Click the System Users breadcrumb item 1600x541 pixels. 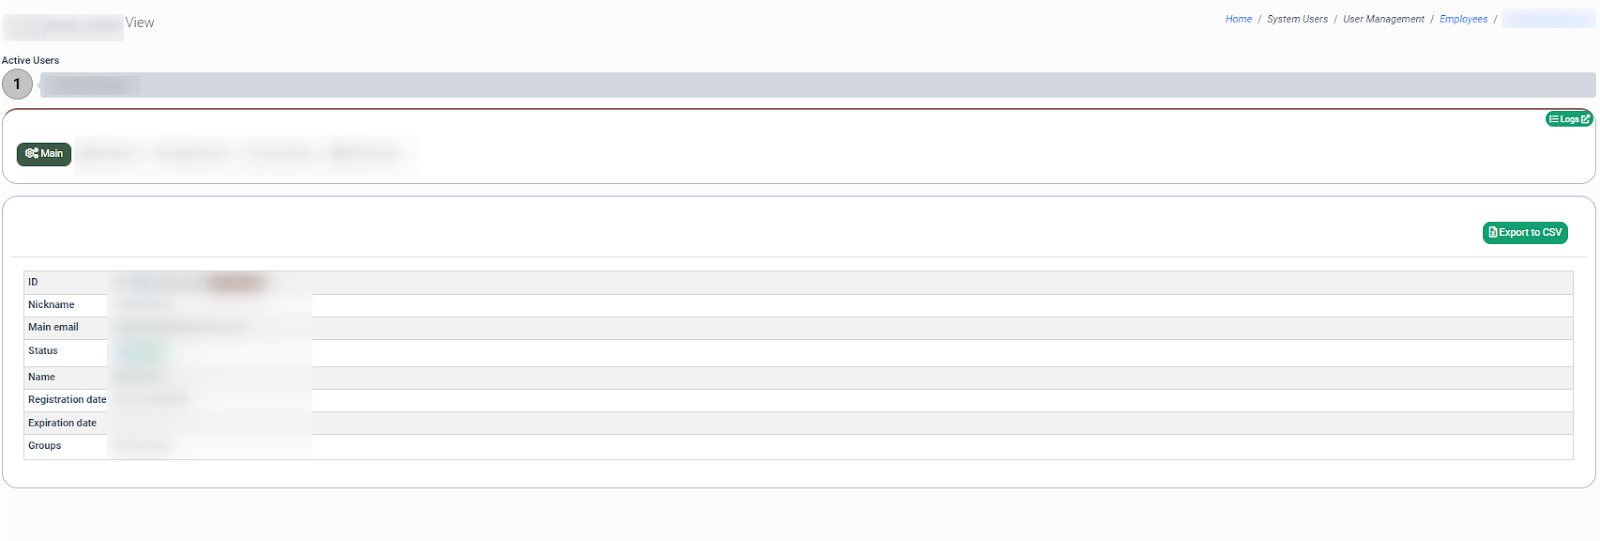tap(1297, 19)
